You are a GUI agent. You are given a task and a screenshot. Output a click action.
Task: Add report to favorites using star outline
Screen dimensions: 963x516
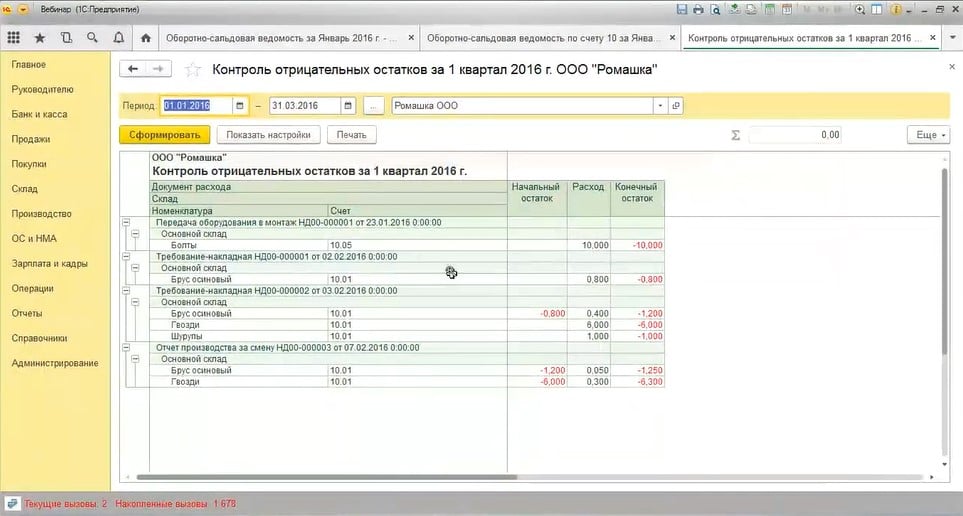pyautogui.click(x=193, y=69)
